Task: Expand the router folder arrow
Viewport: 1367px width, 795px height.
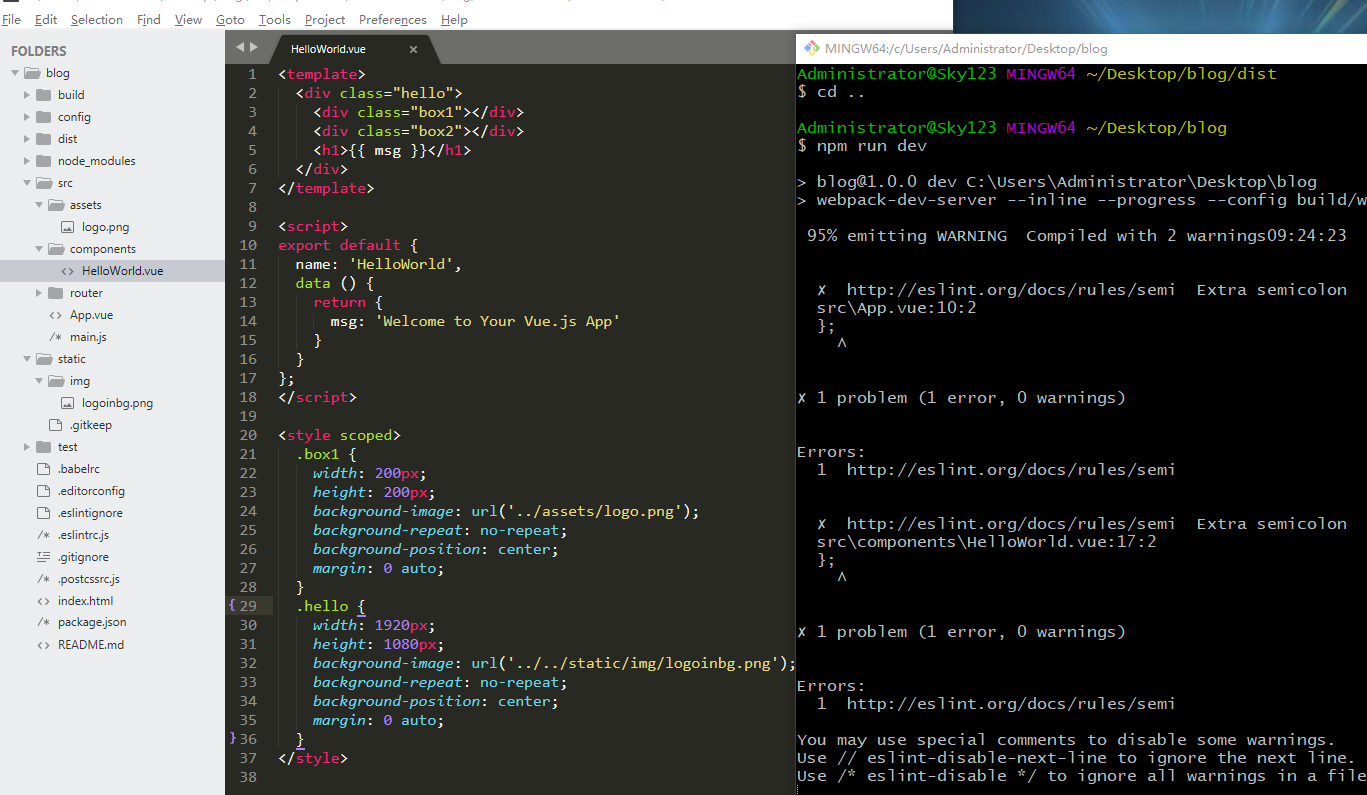Action: (x=39, y=293)
